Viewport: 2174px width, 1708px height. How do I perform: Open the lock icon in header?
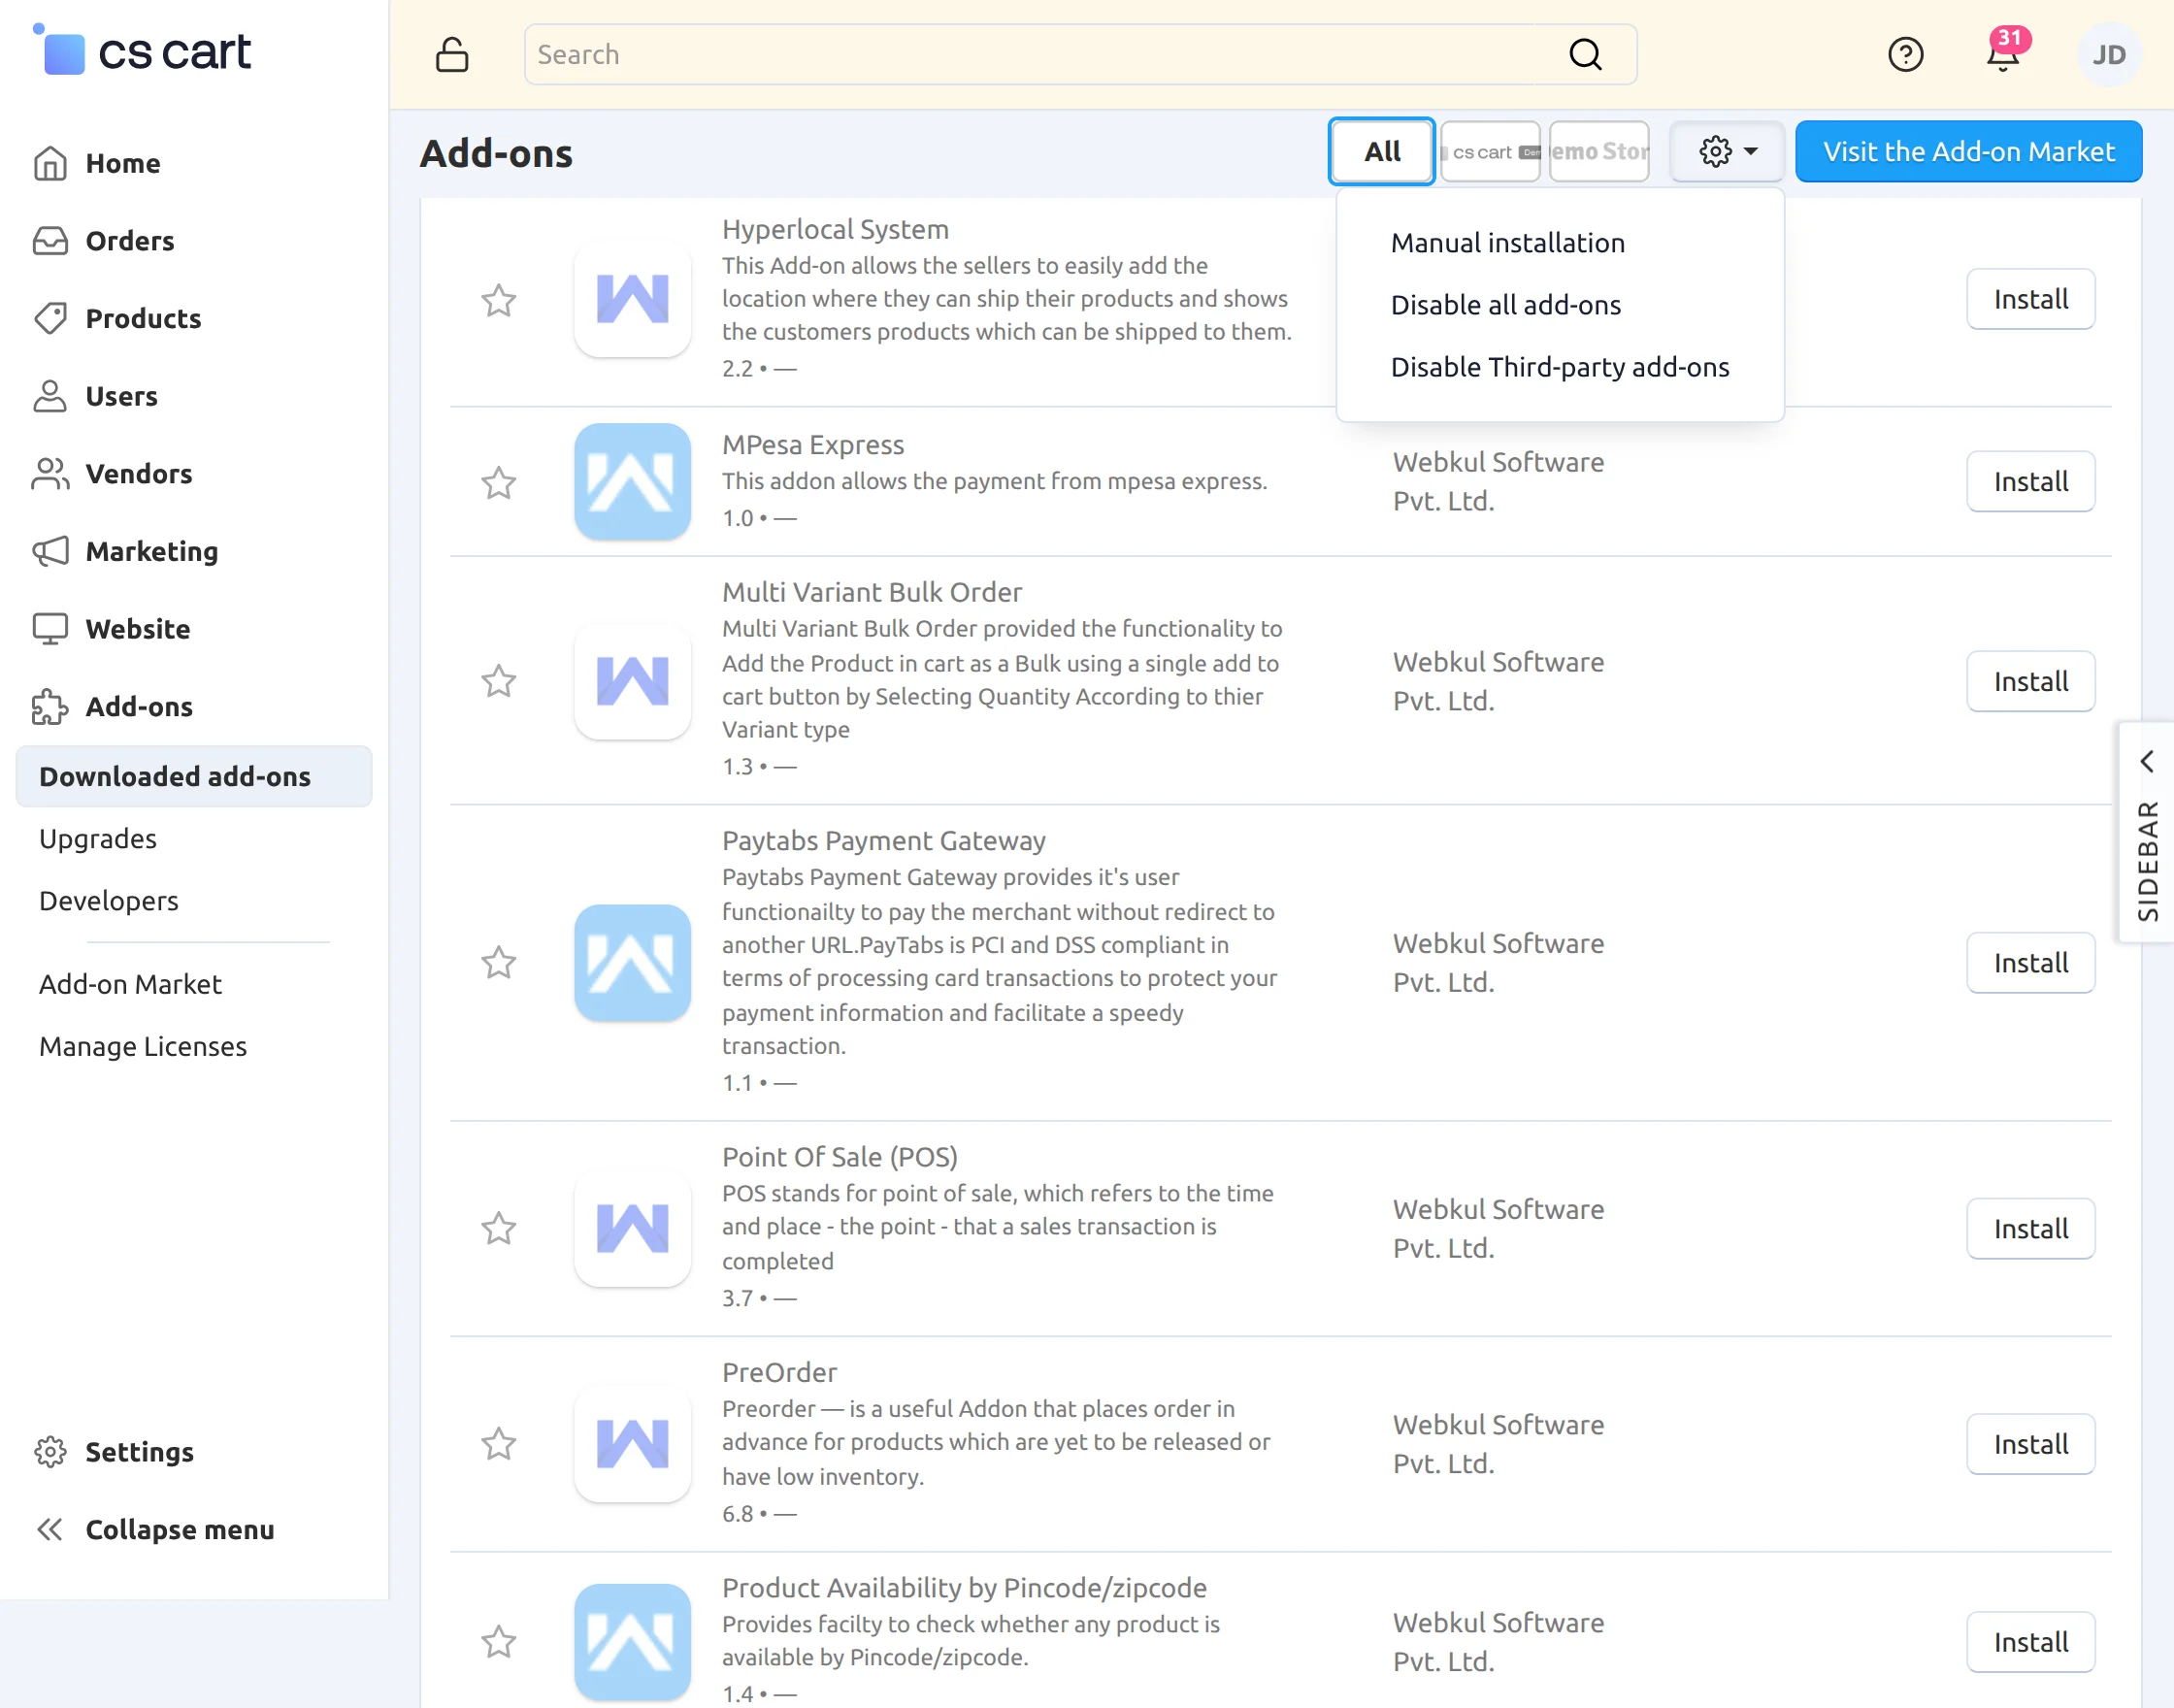[452, 54]
